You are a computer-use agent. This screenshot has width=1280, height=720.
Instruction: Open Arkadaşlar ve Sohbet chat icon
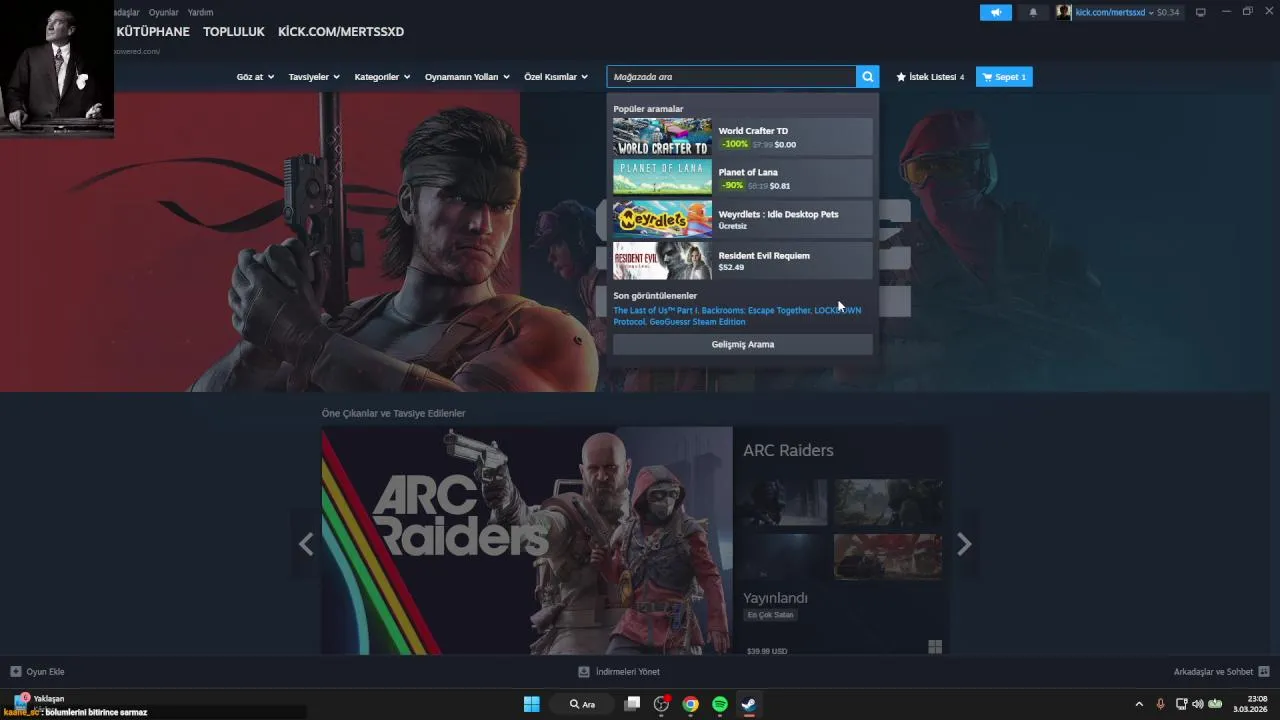pos(1264,672)
